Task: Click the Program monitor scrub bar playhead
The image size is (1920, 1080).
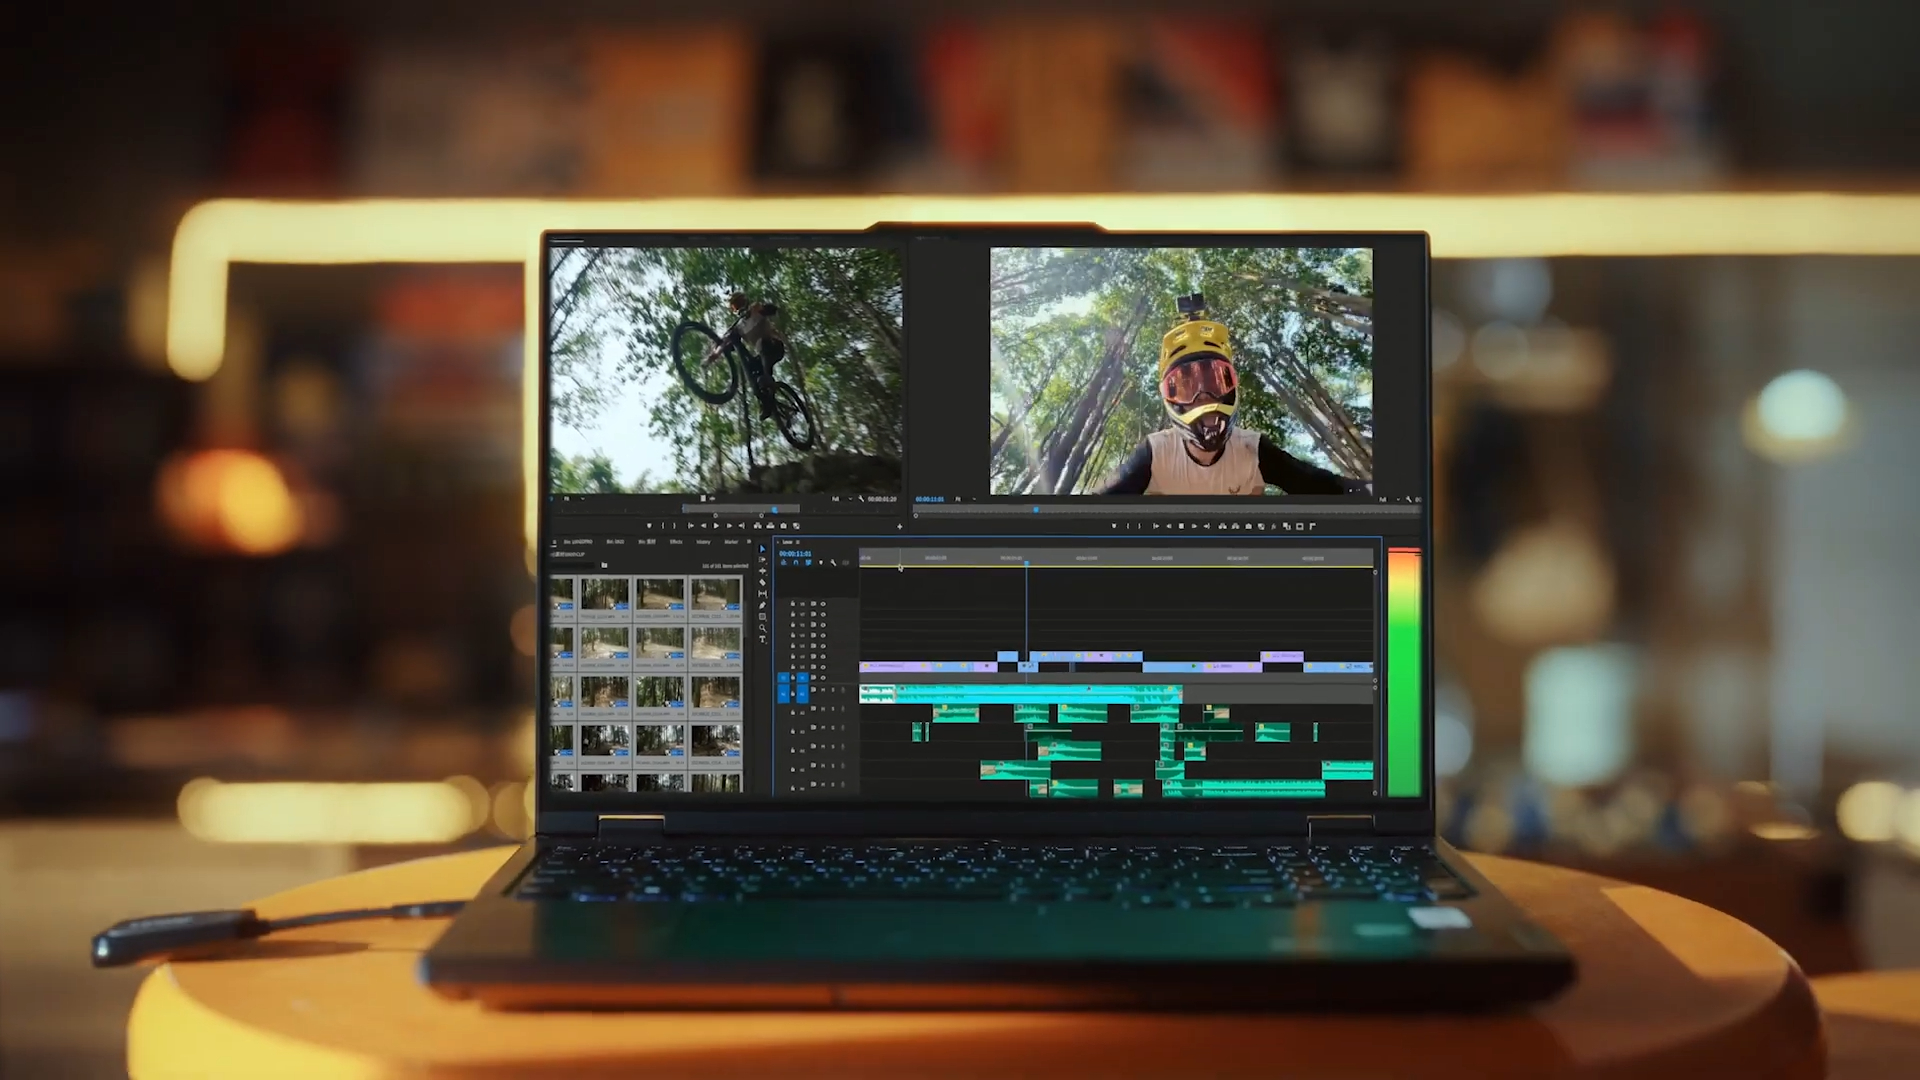Action: point(1036,510)
